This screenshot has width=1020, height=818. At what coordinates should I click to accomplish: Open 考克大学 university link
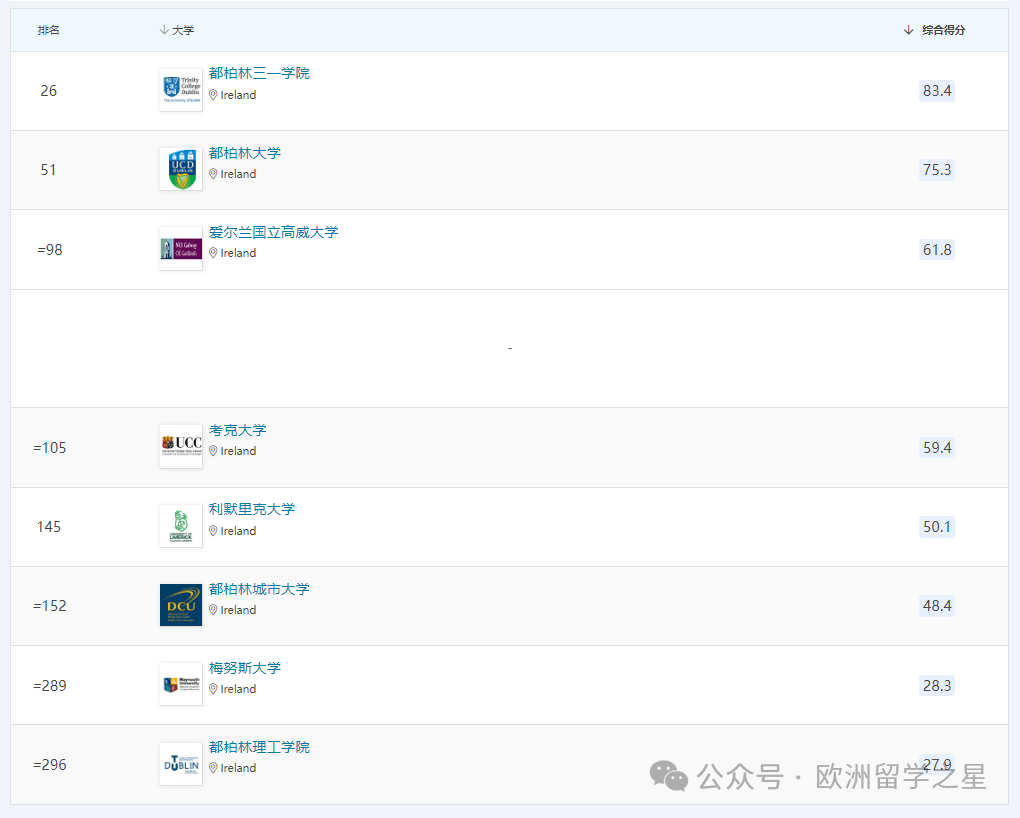tap(237, 430)
